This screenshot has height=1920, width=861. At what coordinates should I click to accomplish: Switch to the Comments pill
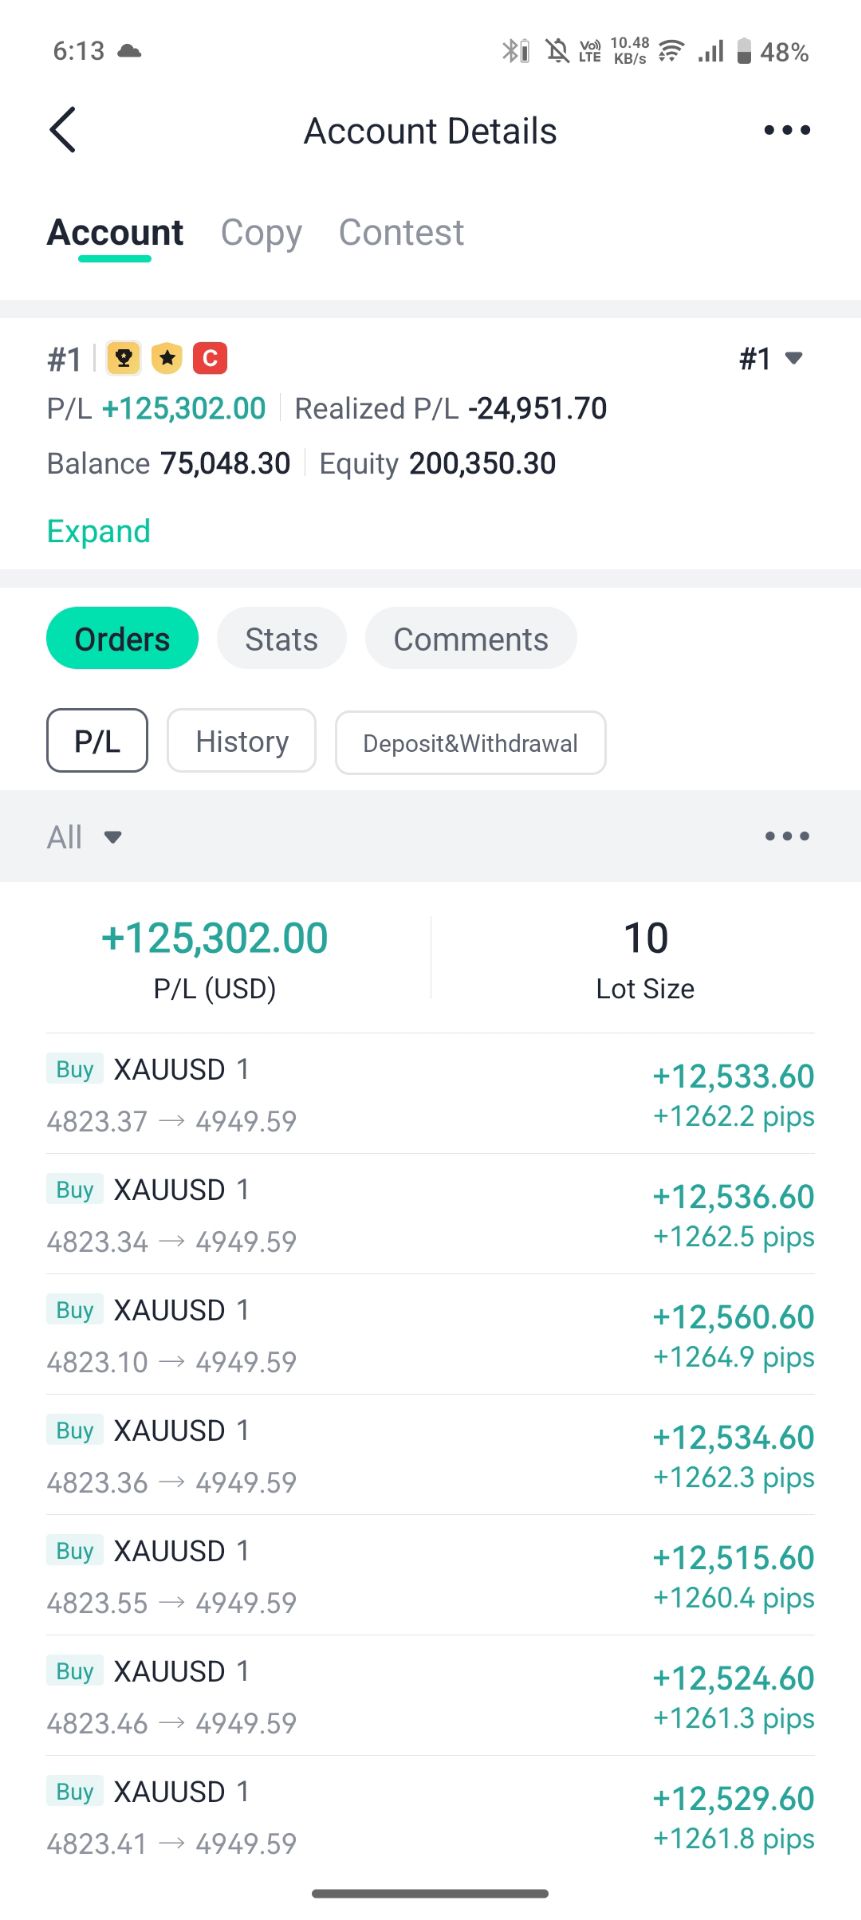tap(470, 639)
